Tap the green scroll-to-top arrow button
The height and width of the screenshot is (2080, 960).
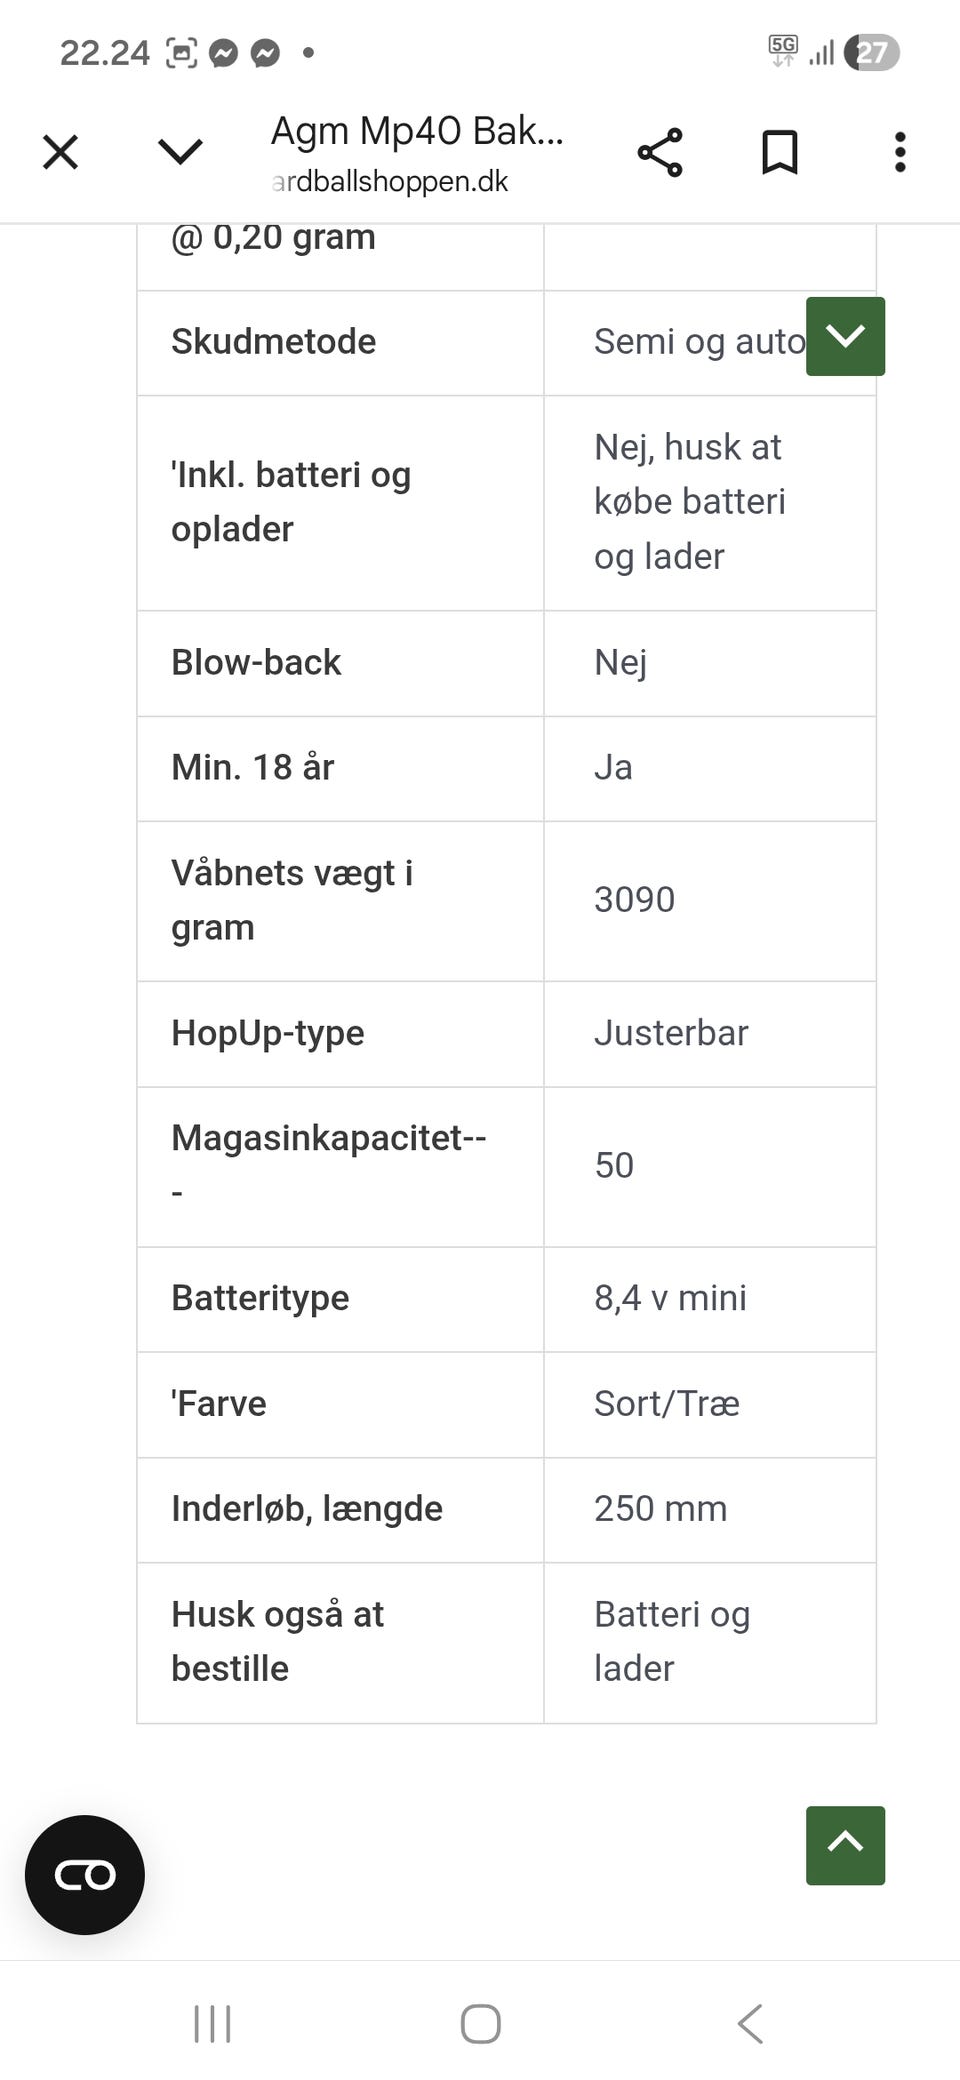845,1845
